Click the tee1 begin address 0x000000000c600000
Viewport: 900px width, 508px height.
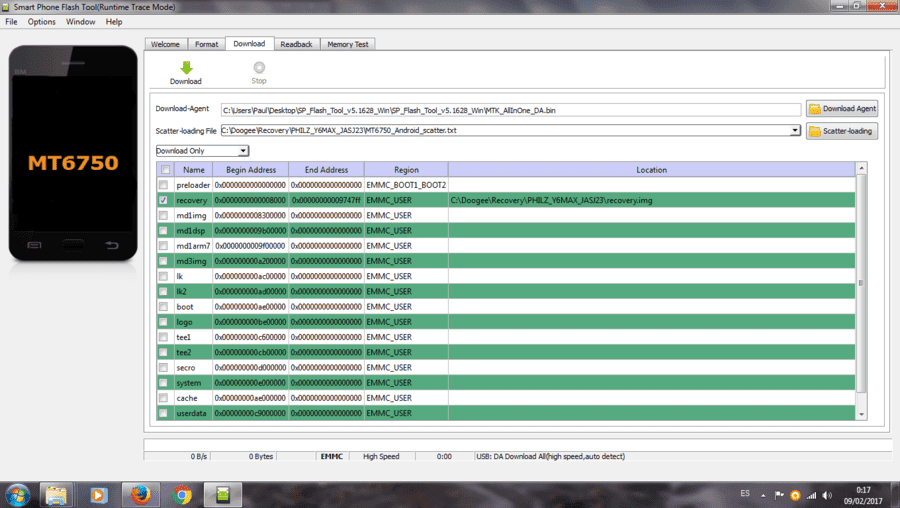pyautogui.click(x=250, y=337)
